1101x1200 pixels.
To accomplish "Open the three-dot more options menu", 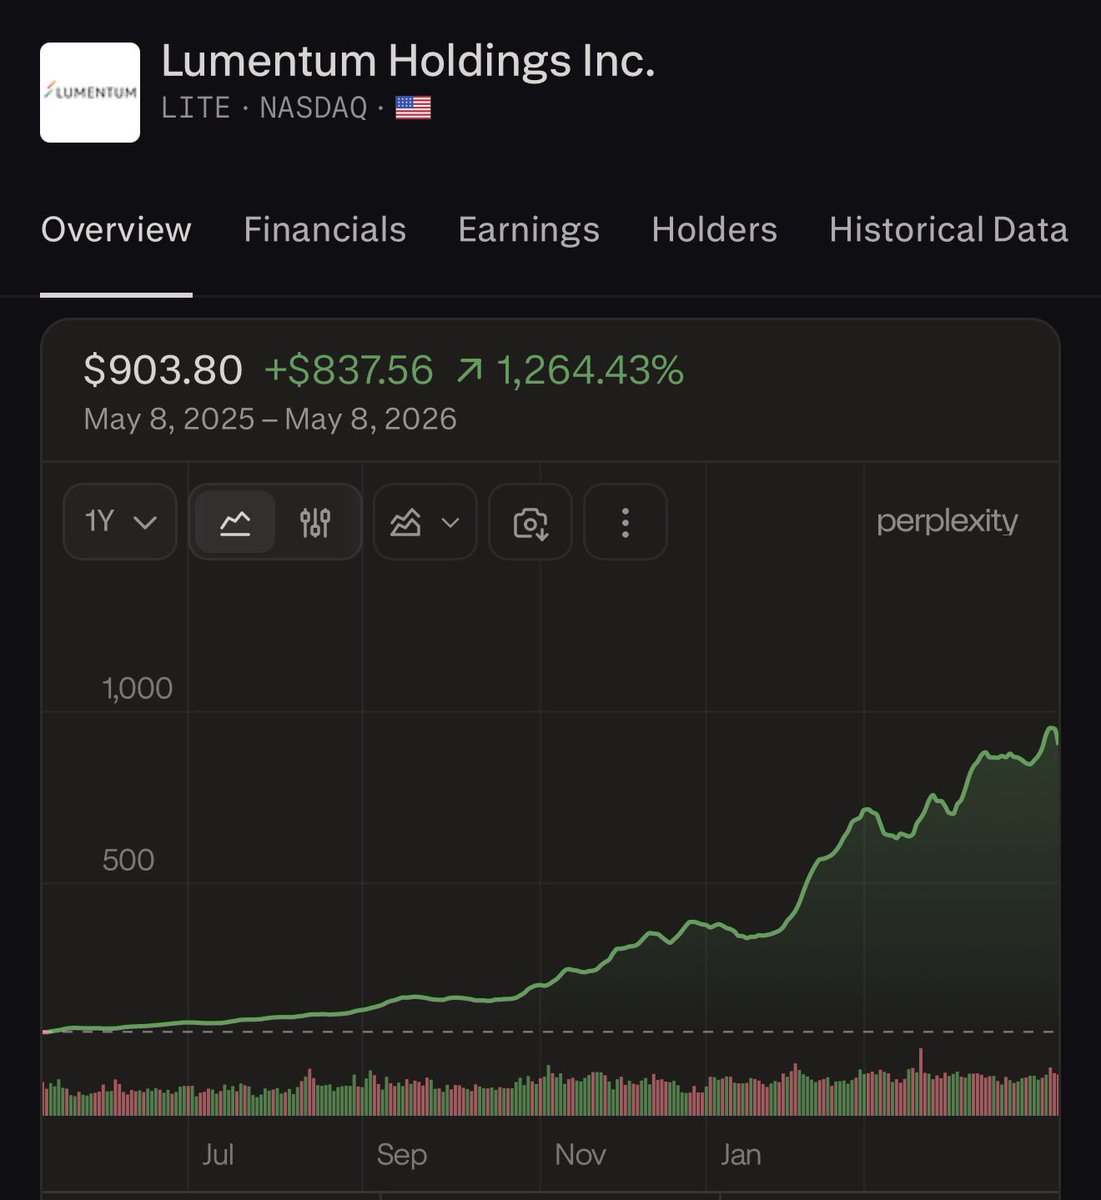I will pos(625,522).
